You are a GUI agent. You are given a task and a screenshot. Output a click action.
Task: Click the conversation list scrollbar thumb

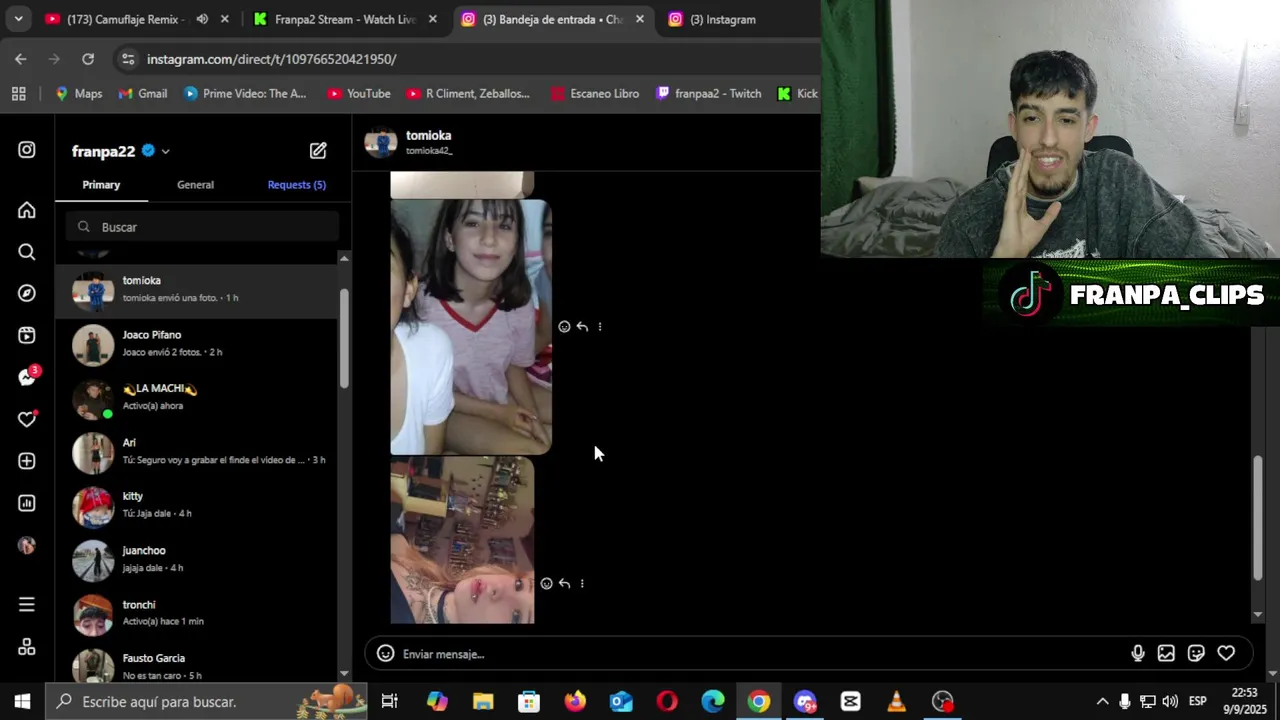(344, 339)
